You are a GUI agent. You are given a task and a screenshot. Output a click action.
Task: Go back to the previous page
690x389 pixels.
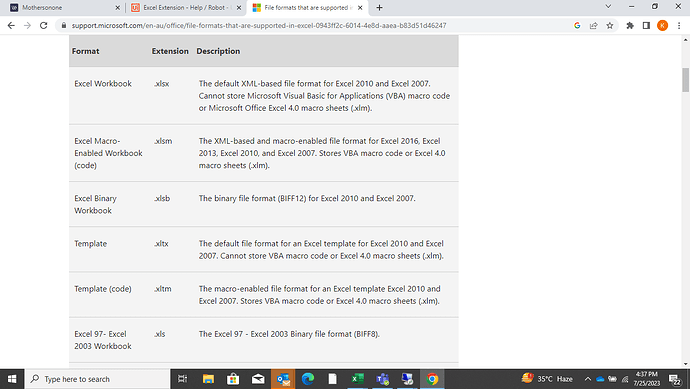(x=11, y=26)
